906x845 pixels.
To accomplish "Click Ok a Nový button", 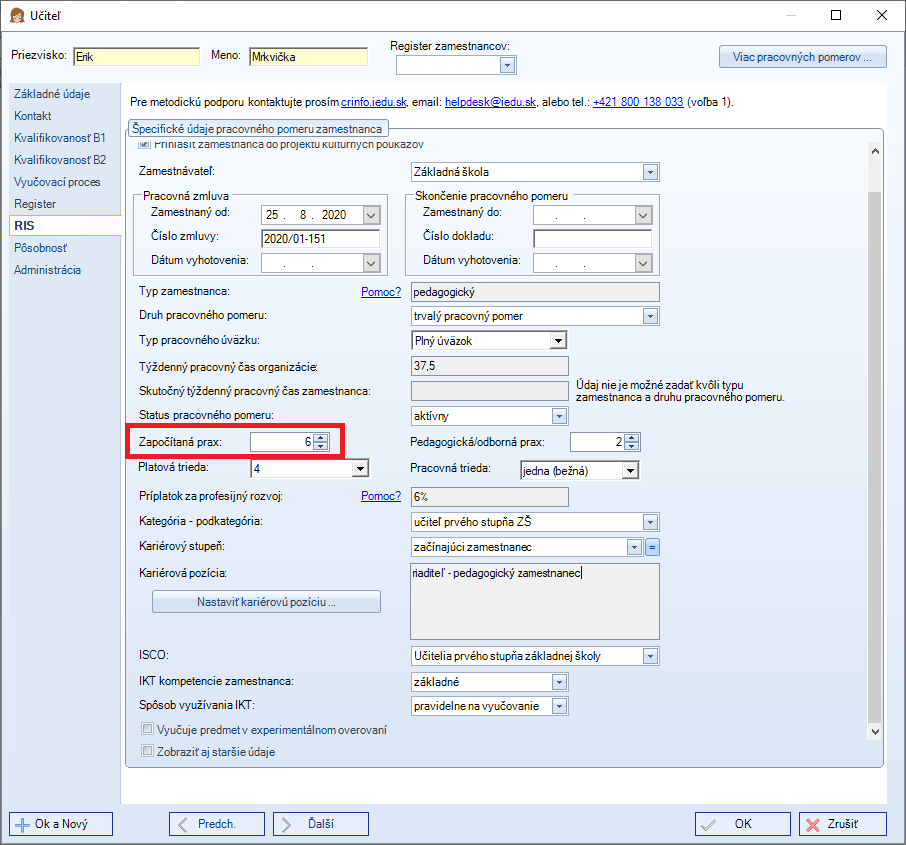I will coord(61,824).
